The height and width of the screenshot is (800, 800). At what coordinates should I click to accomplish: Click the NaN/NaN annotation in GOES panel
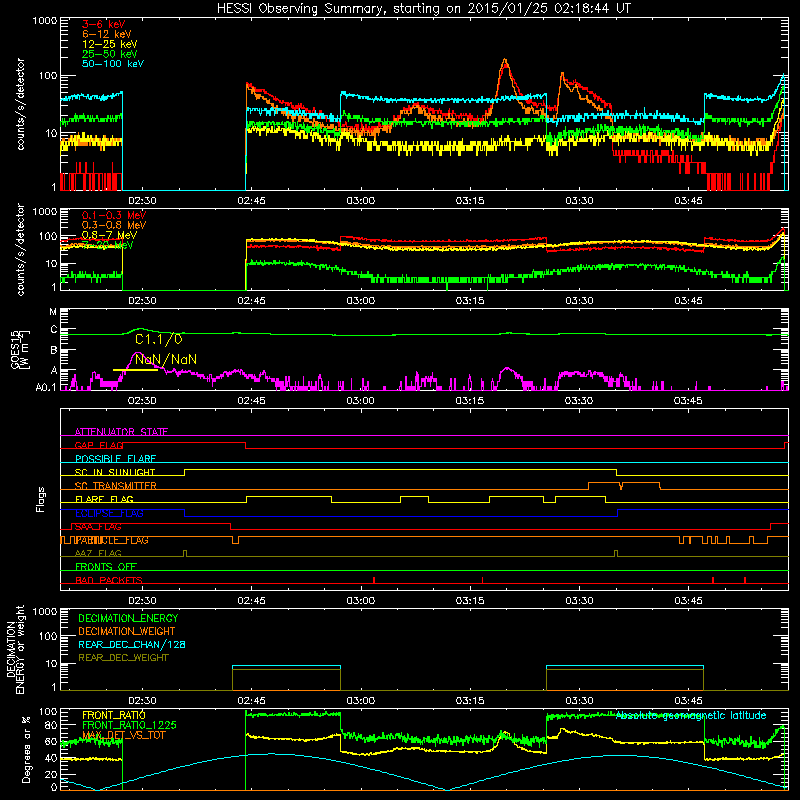click(166, 359)
